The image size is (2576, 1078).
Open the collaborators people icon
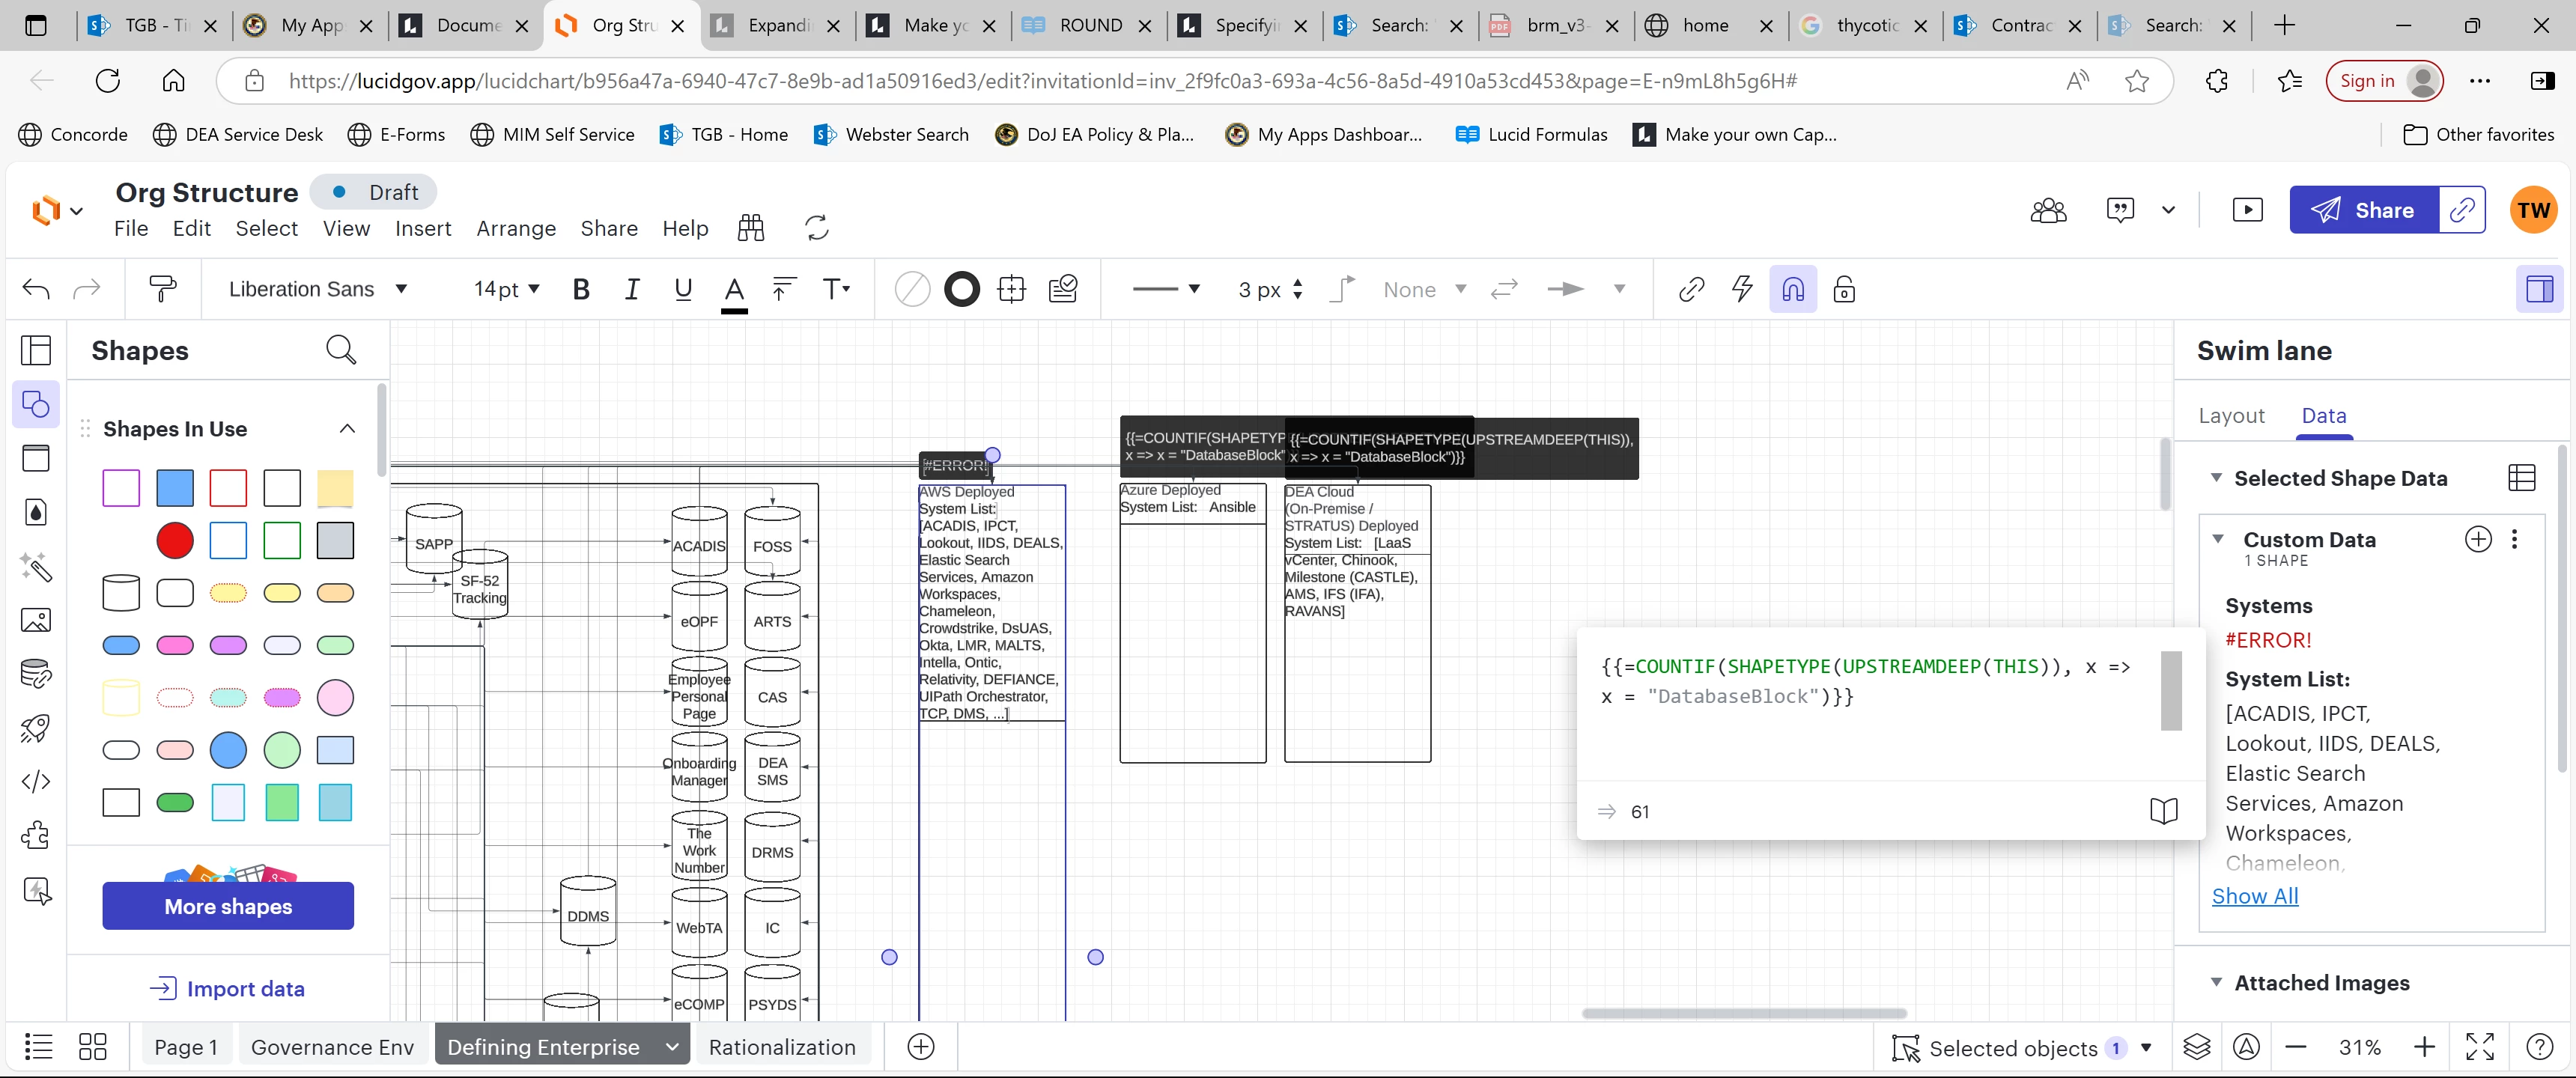pyautogui.click(x=2048, y=210)
